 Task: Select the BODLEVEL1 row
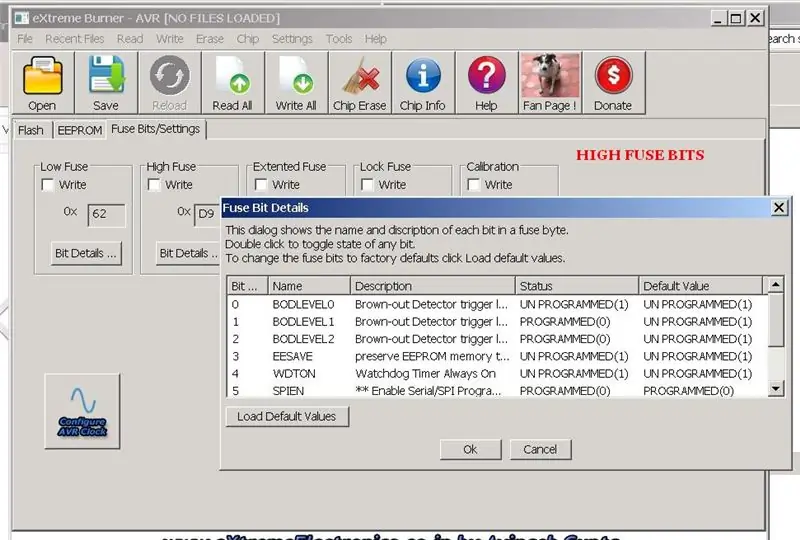(497, 322)
